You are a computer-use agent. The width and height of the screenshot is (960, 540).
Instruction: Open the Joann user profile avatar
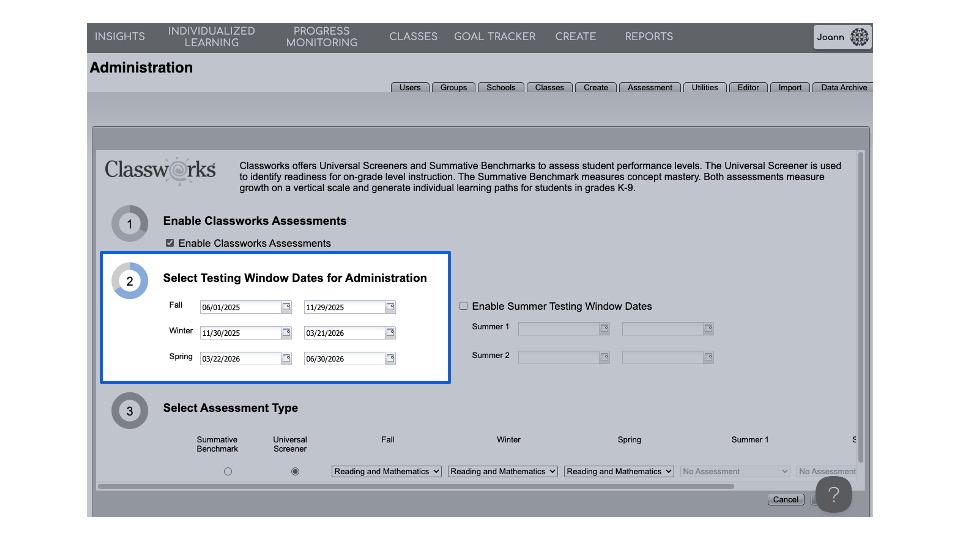pos(860,37)
